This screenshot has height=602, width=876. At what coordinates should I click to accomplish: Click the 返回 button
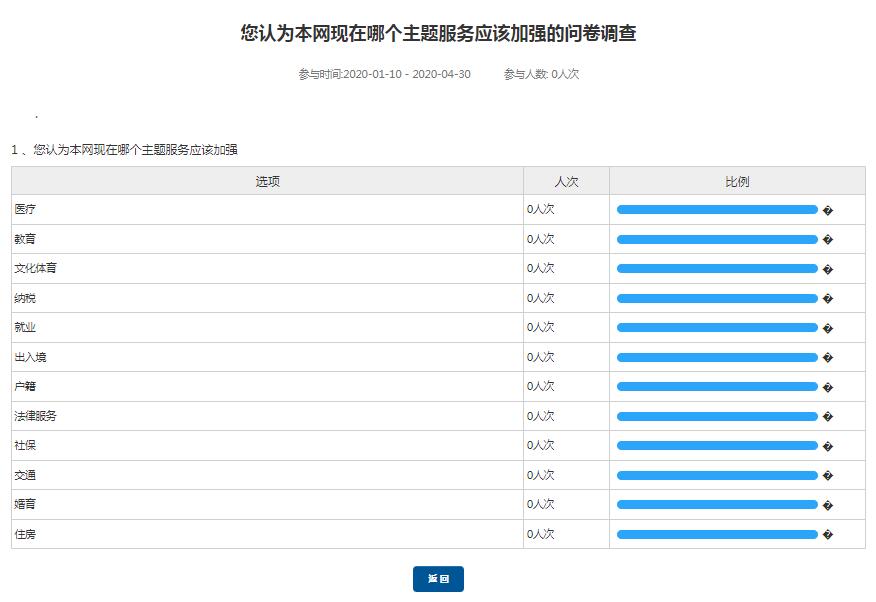(438, 579)
